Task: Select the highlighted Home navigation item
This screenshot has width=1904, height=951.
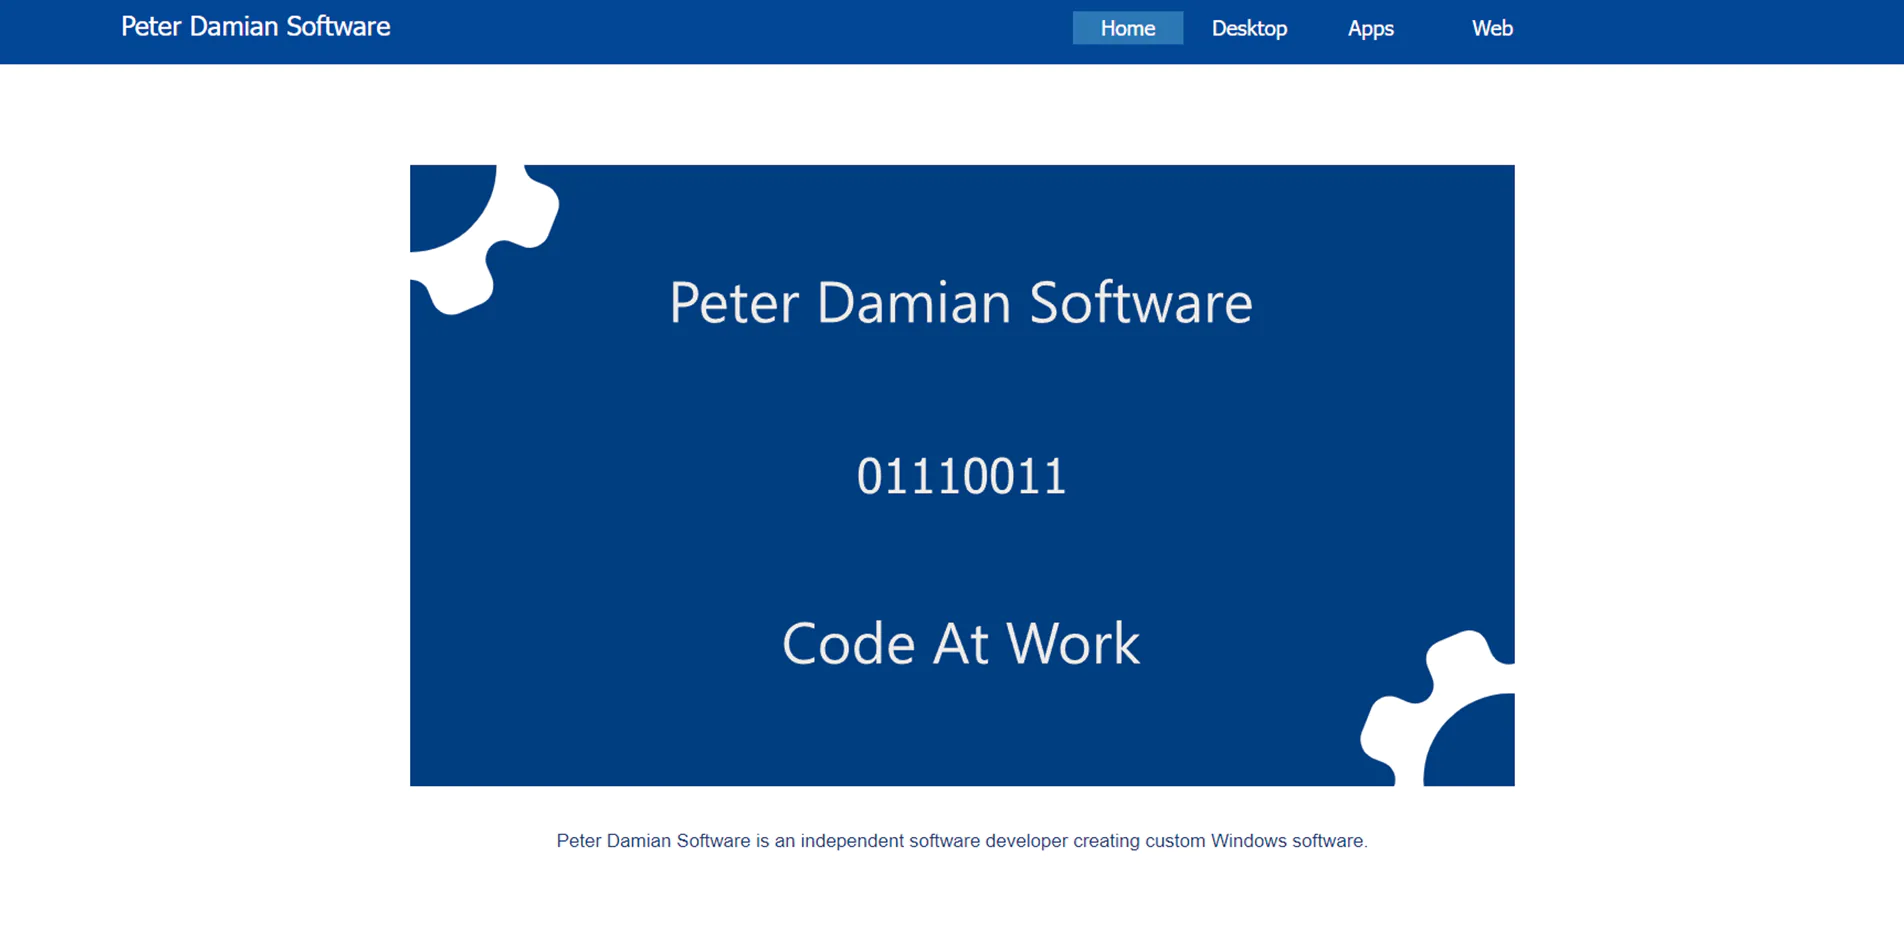Action: tap(1127, 27)
